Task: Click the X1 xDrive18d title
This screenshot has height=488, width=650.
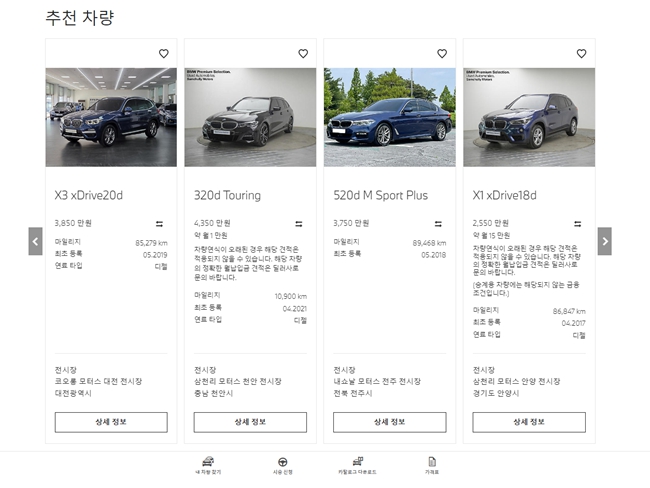Action: pyautogui.click(x=504, y=195)
